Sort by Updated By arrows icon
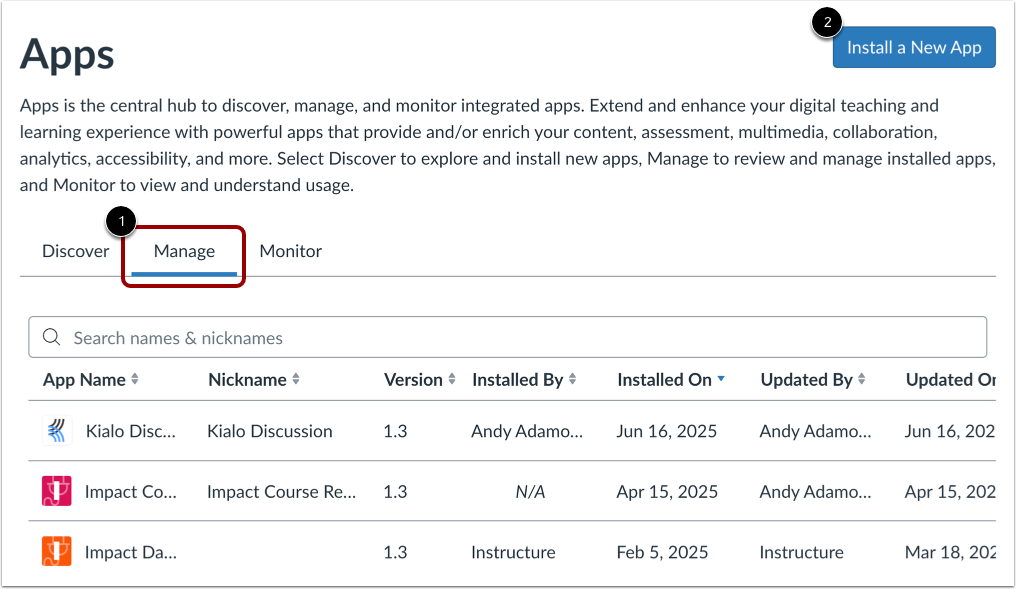This screenshot has height=589, width=1016. pyautogui.click(x=862, y=380)
